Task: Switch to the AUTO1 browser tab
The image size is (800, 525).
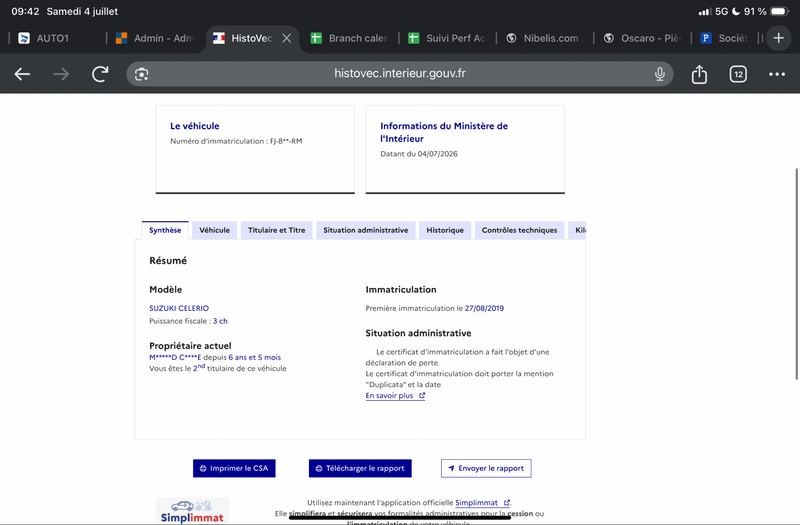Action: pos(53,38)
